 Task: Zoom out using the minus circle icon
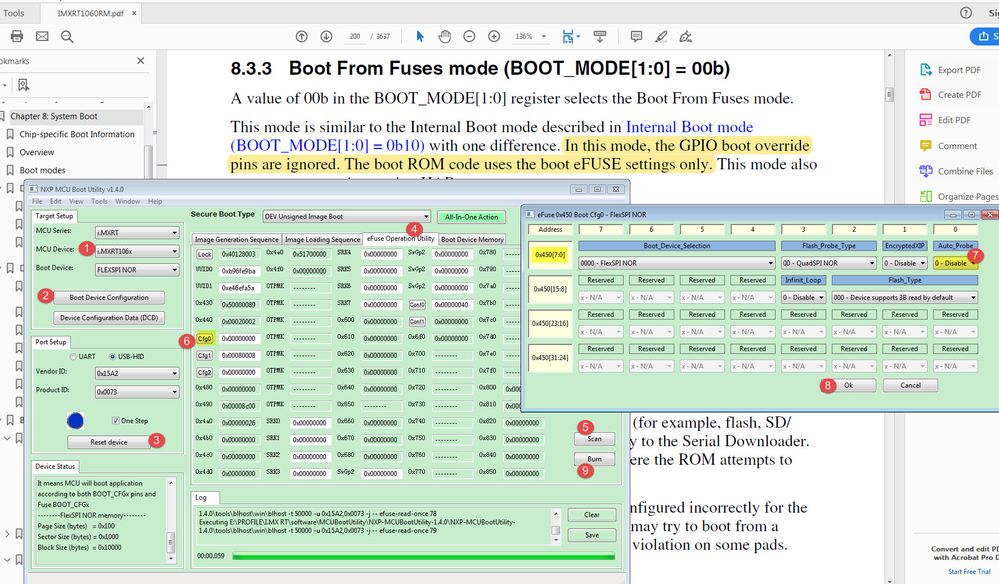(469, 37)
